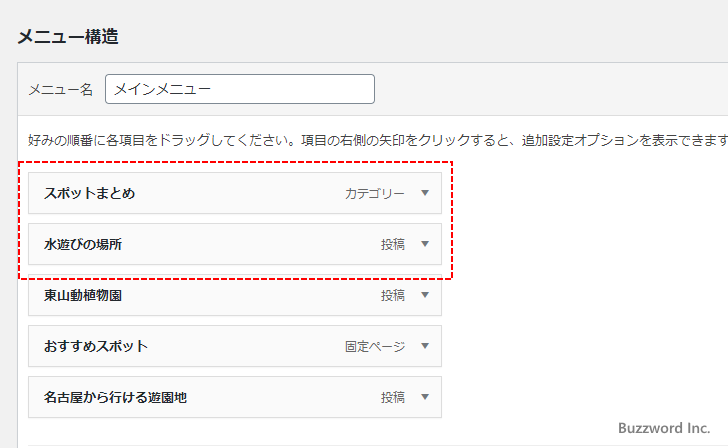Click the drag instruction text below menu name
Screen dimensions: 728x448
tap(370, 140)
